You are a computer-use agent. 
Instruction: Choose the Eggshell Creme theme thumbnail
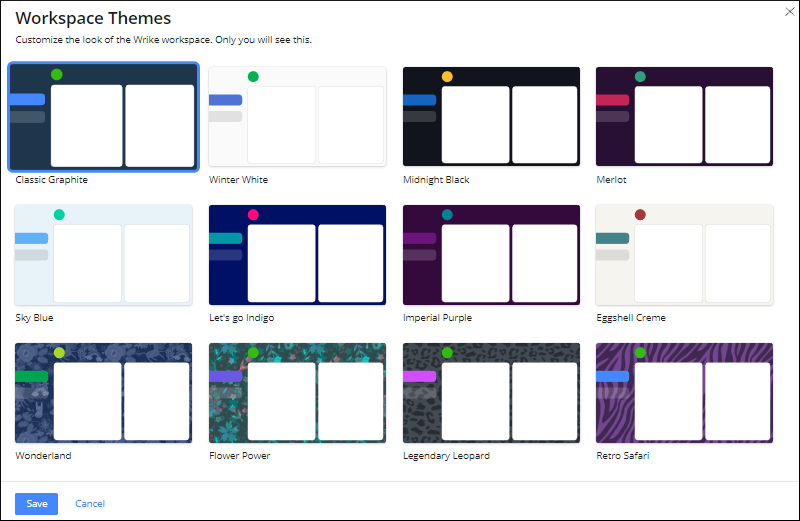tap(684, 255)
